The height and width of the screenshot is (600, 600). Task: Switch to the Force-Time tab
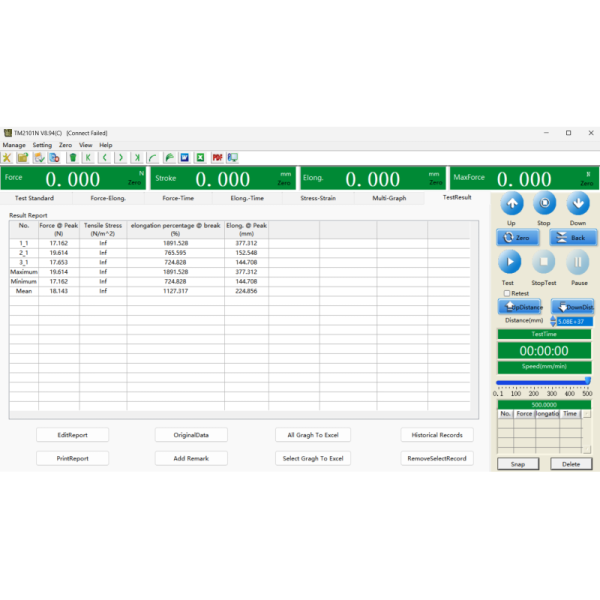(178, 198)
